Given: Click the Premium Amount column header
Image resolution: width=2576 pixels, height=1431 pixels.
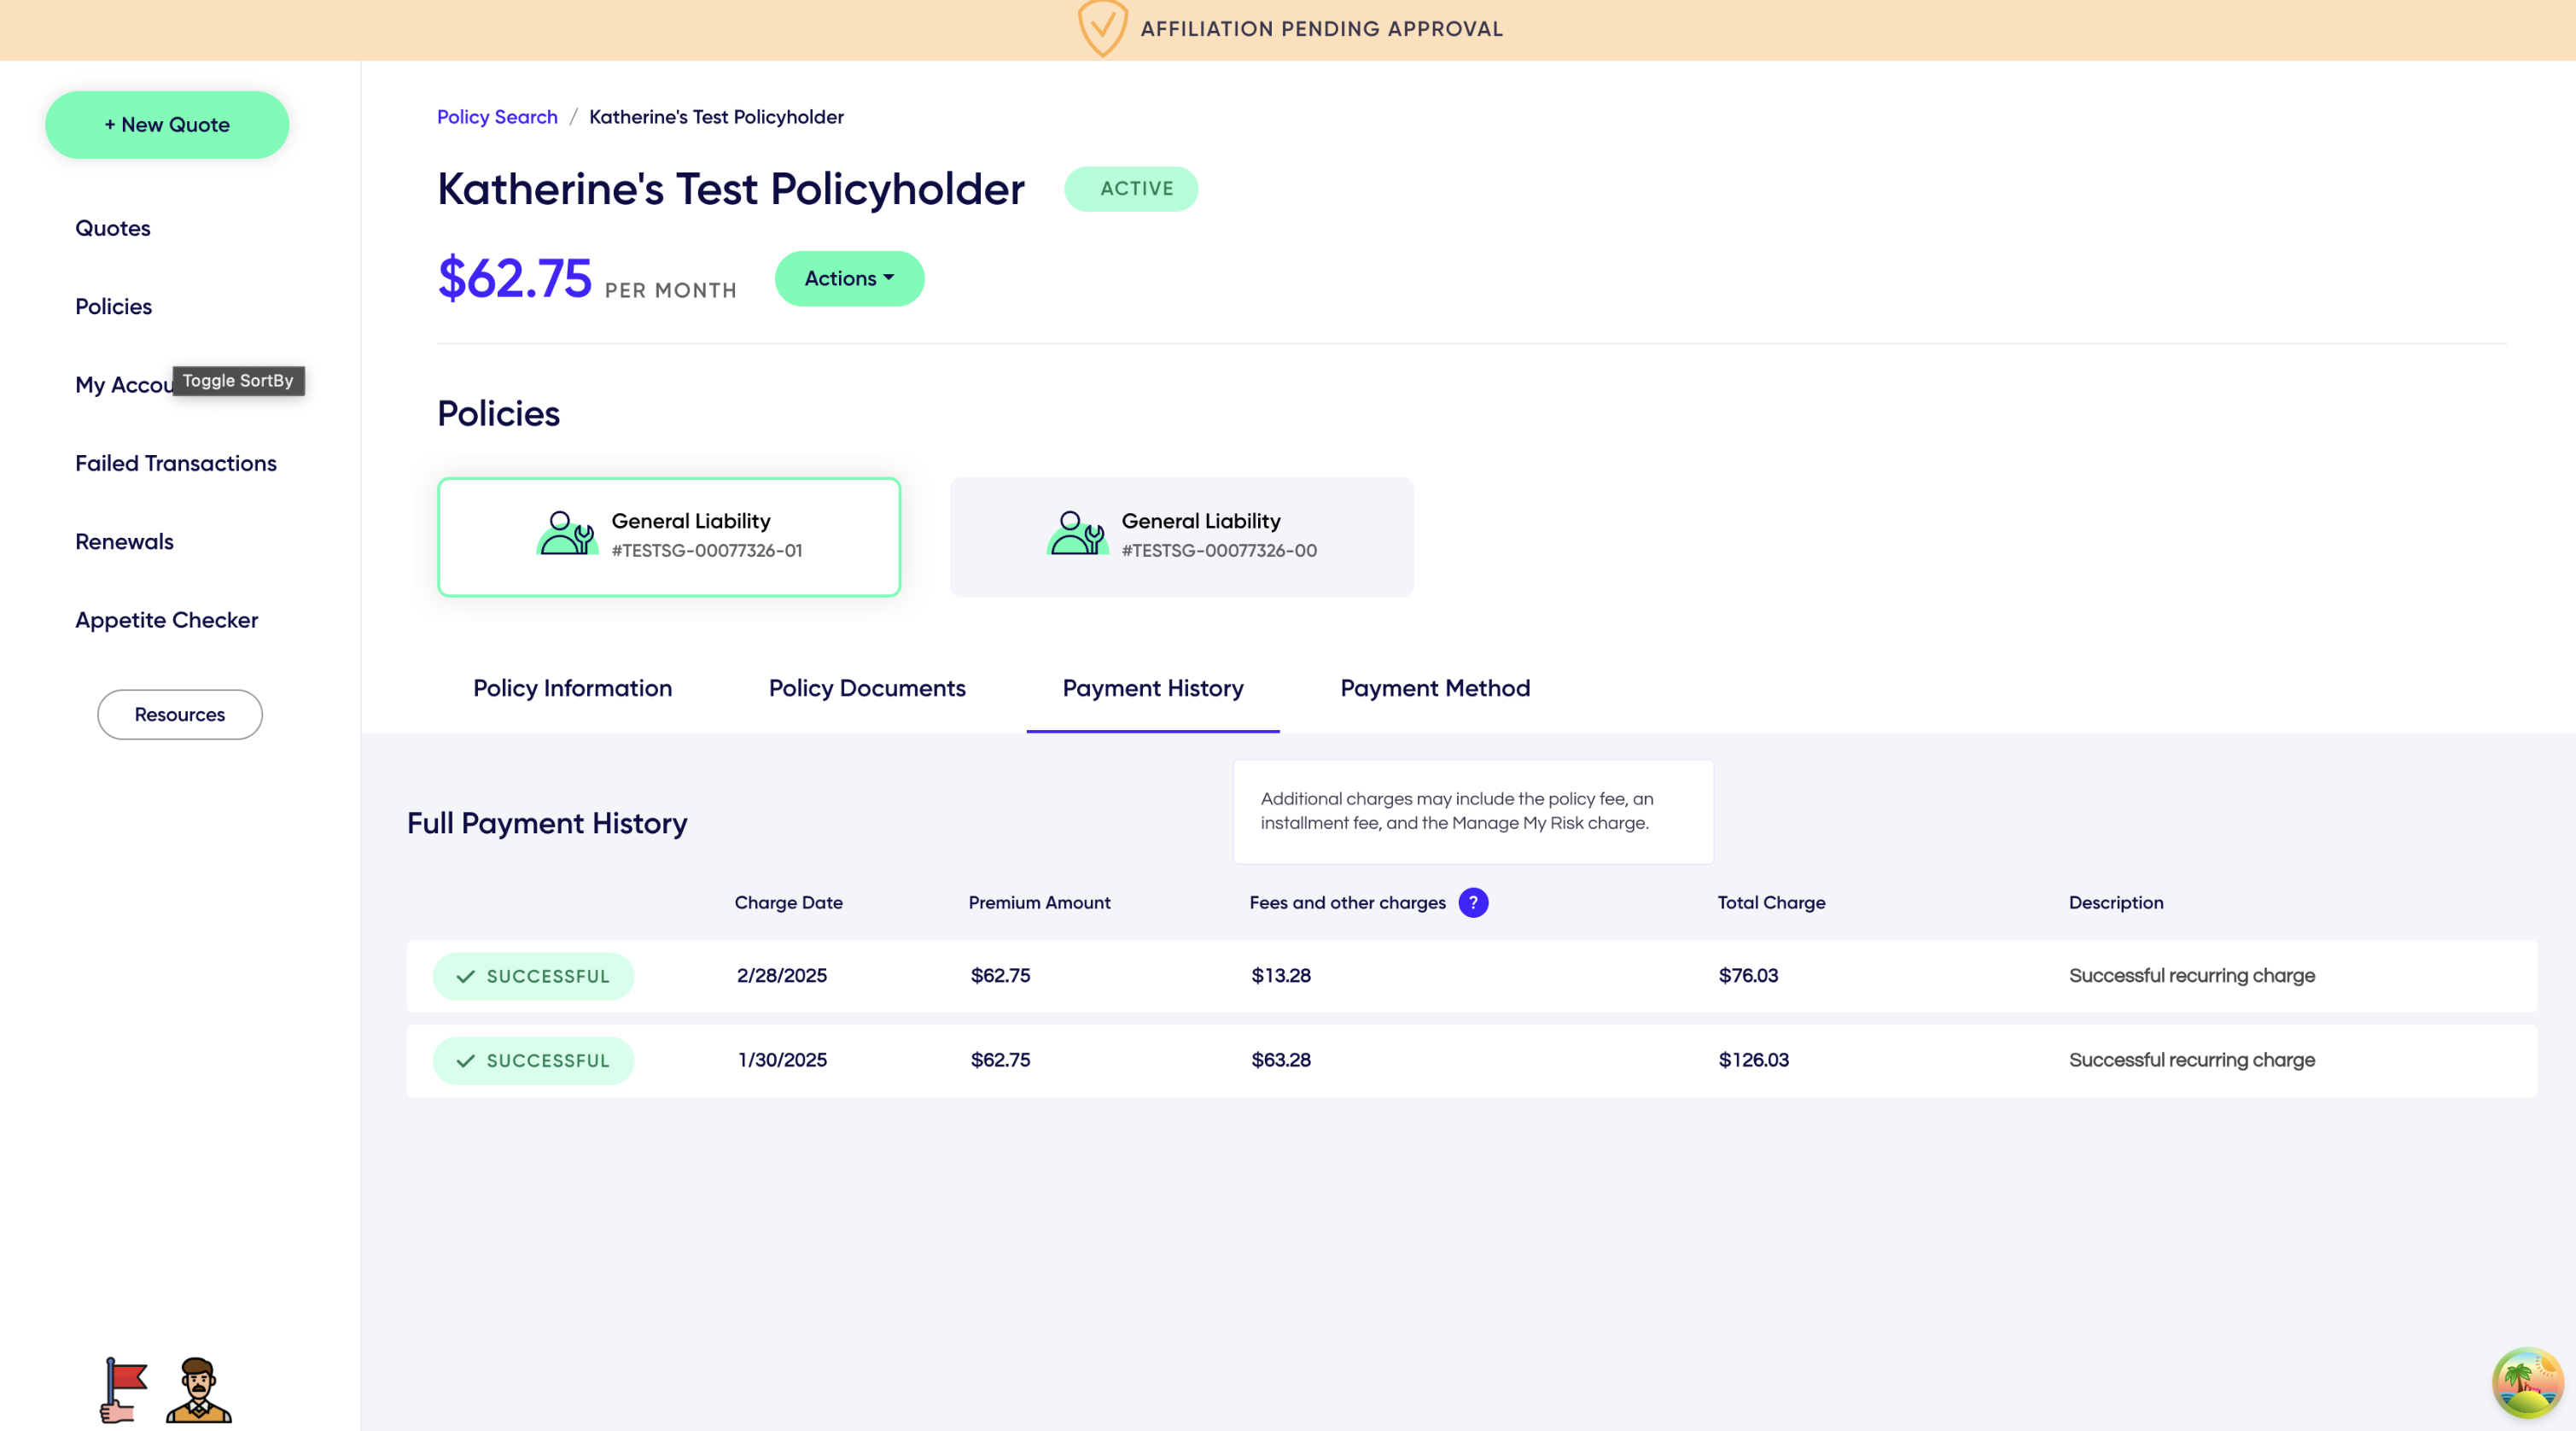Looking at the screenshot, I should coord(1039,902).
